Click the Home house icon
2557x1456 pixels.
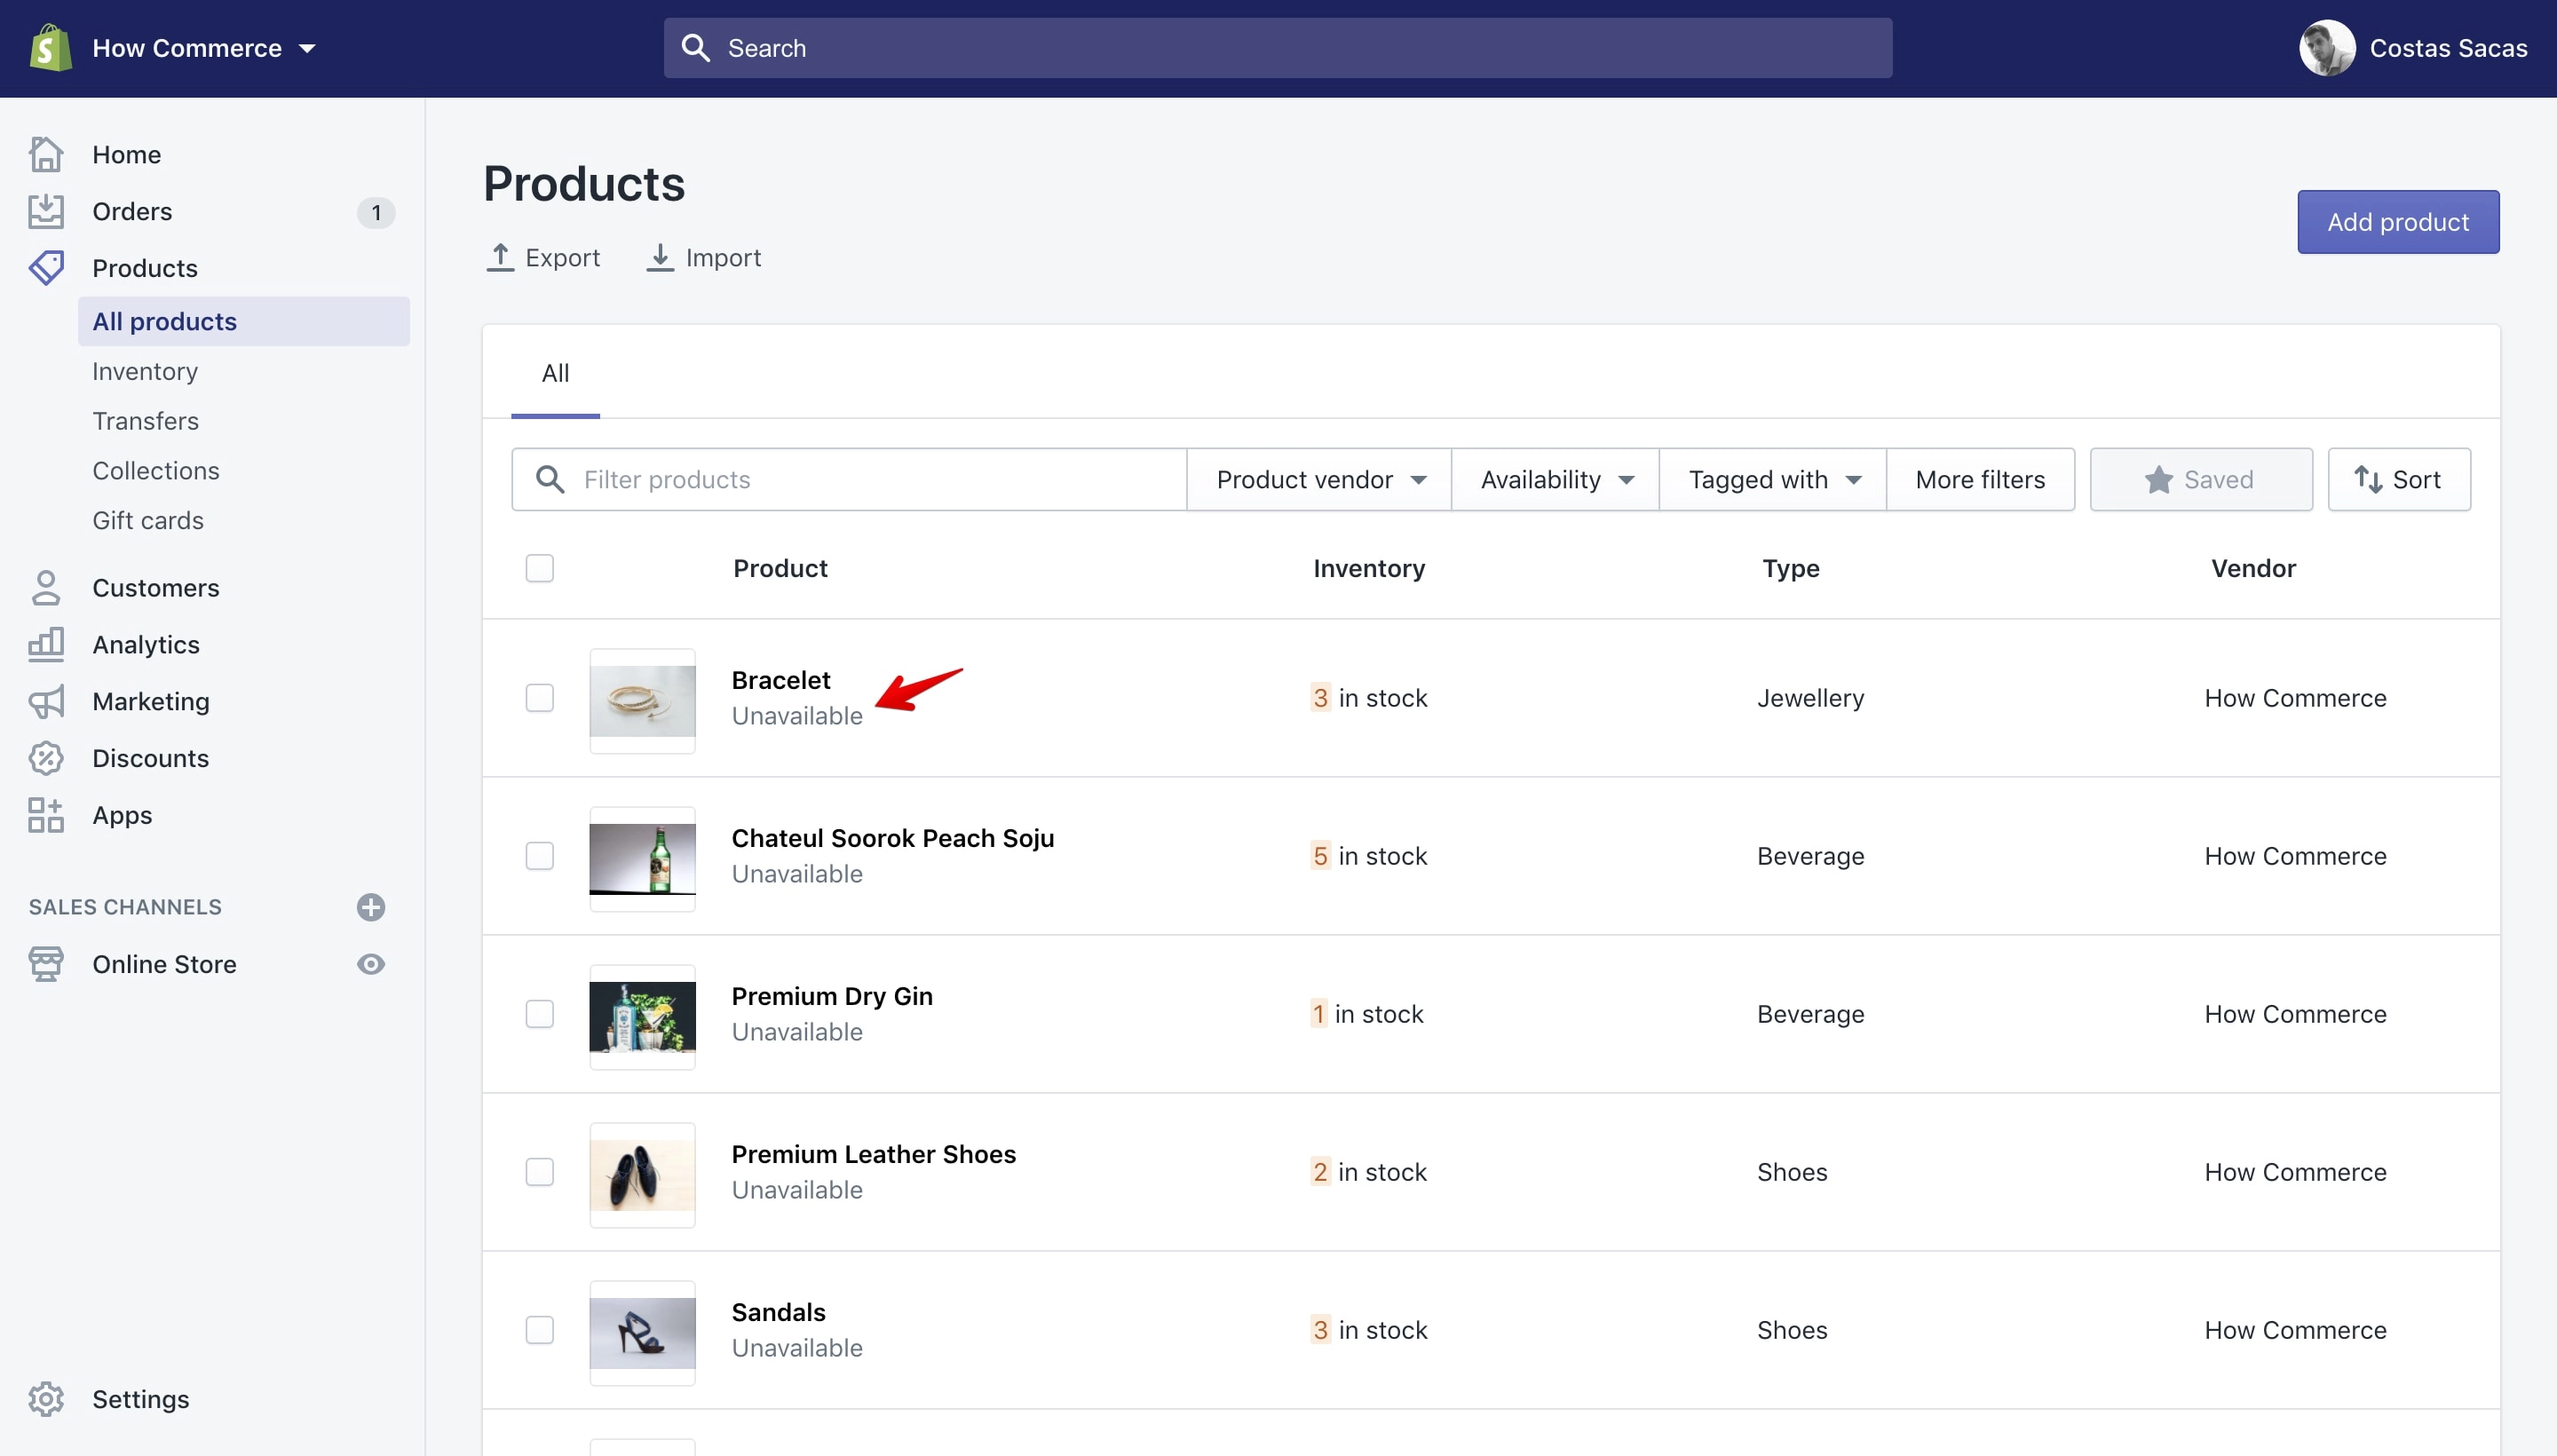point(46,155)
